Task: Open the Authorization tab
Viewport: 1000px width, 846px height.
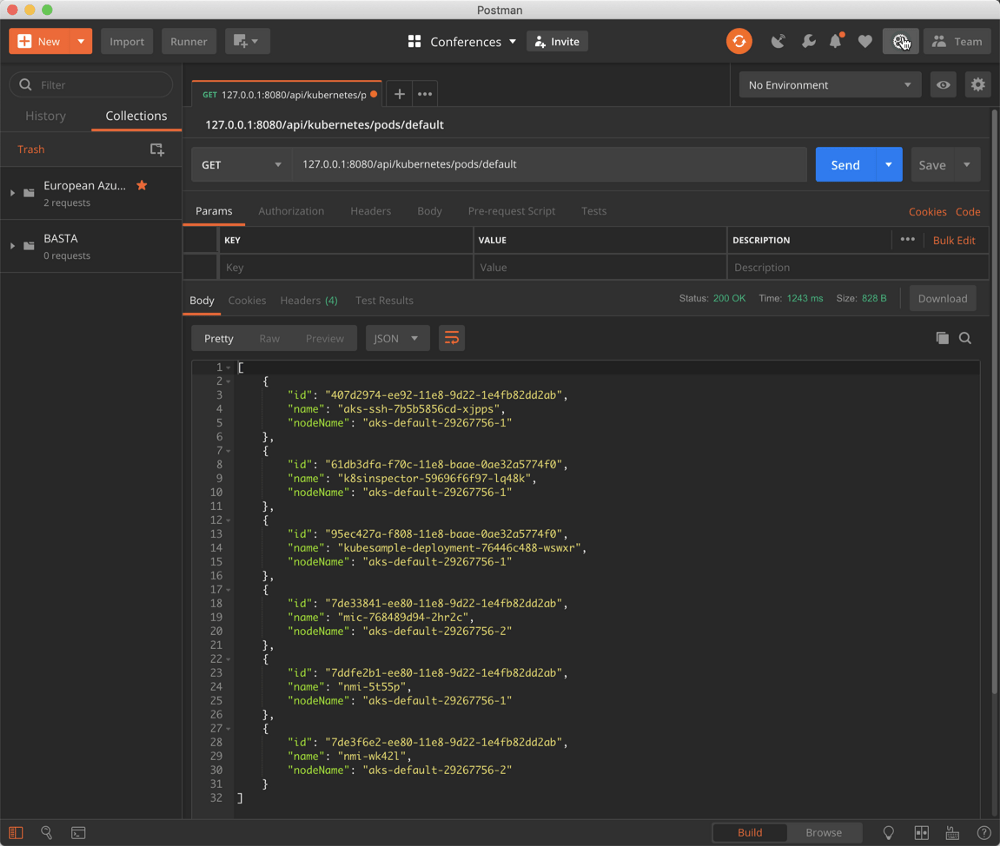Action: [x=291, y=211]
